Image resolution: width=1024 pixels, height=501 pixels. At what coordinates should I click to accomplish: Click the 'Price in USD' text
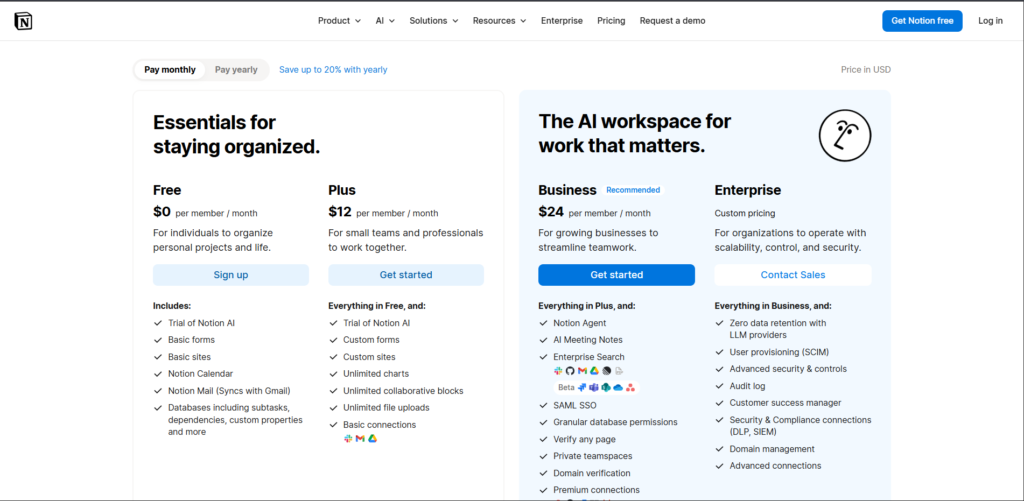click(865, 70)
